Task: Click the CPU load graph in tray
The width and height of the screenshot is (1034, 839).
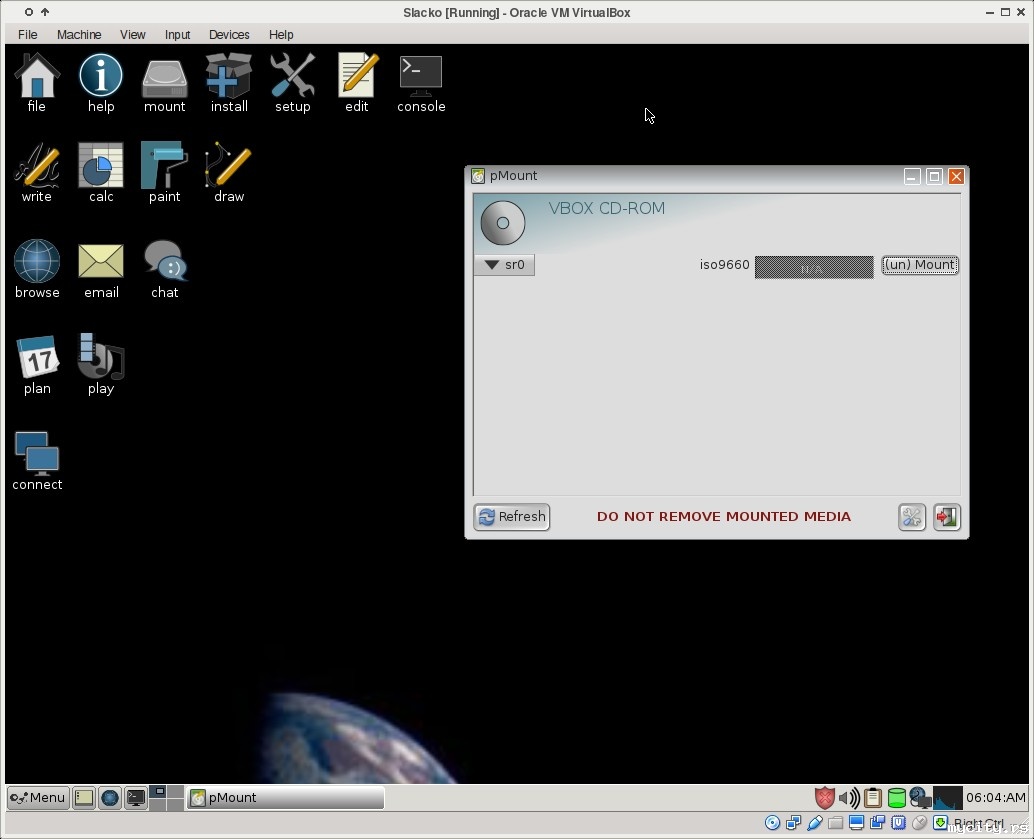Action: pos(948,797)
